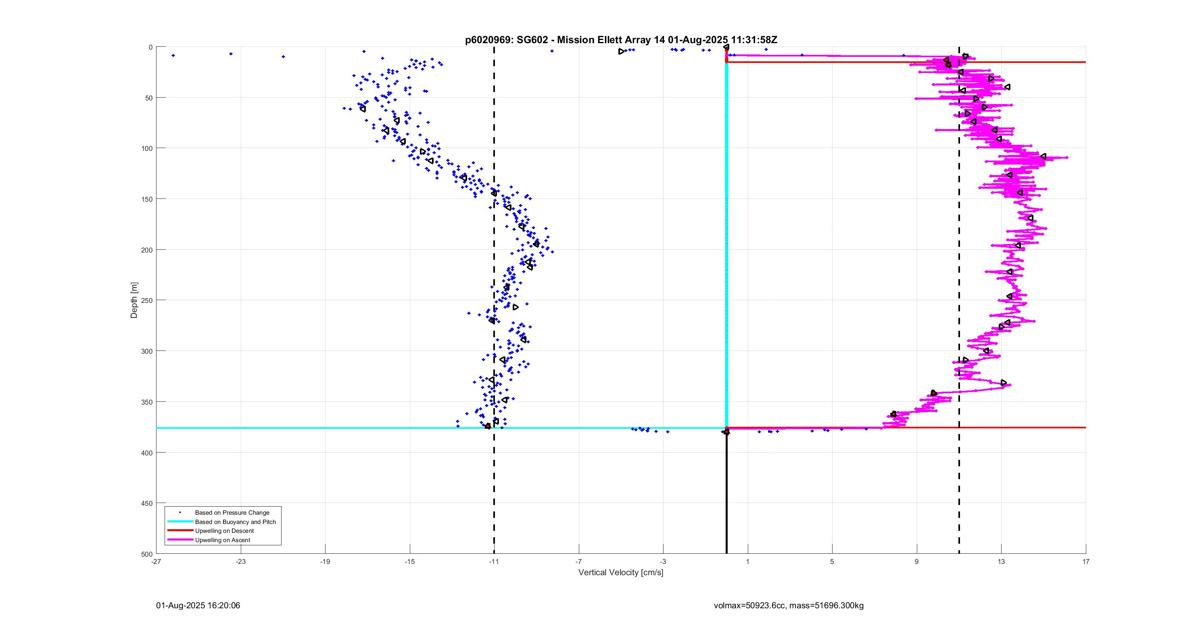Click x-axis tick label '-27'

coord(156,561)
